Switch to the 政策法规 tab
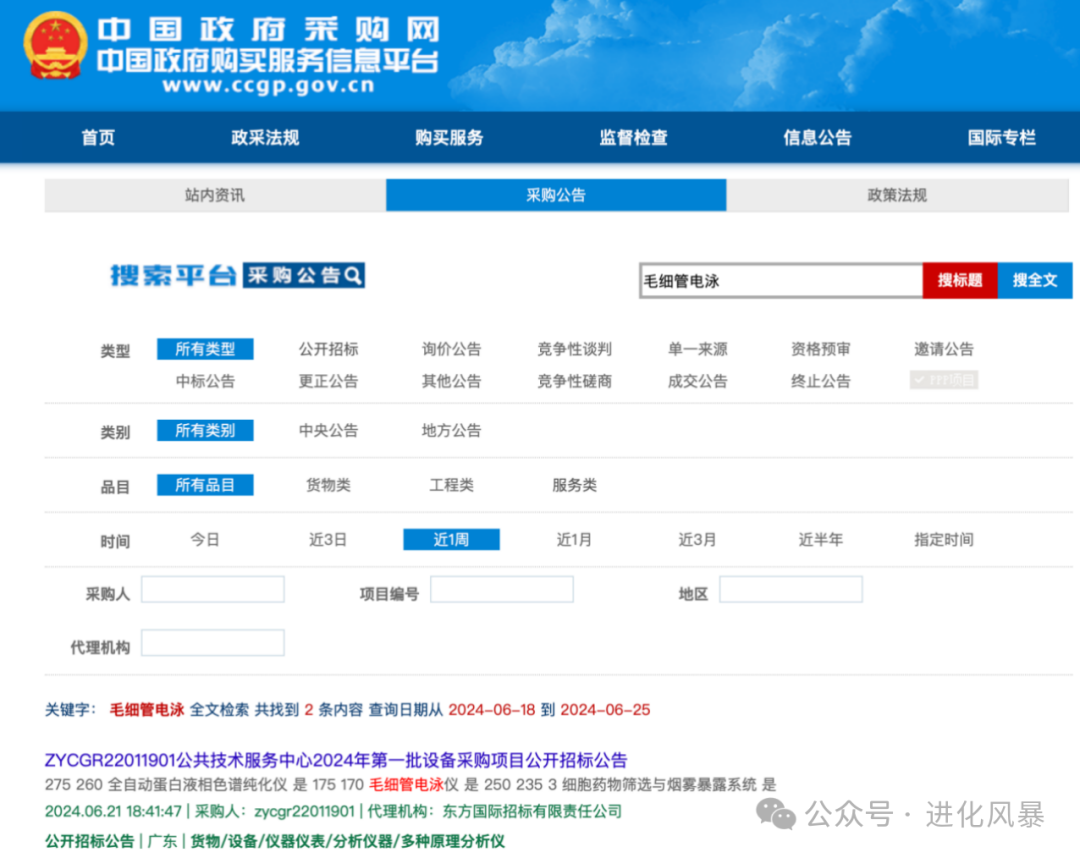 coord(897,195)
